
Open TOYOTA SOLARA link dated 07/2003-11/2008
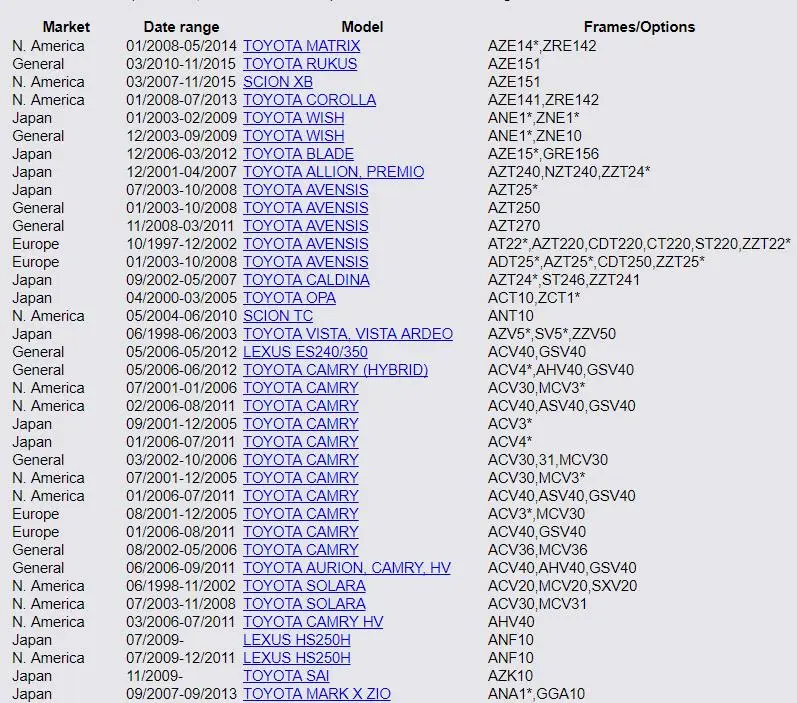(304, 604)
